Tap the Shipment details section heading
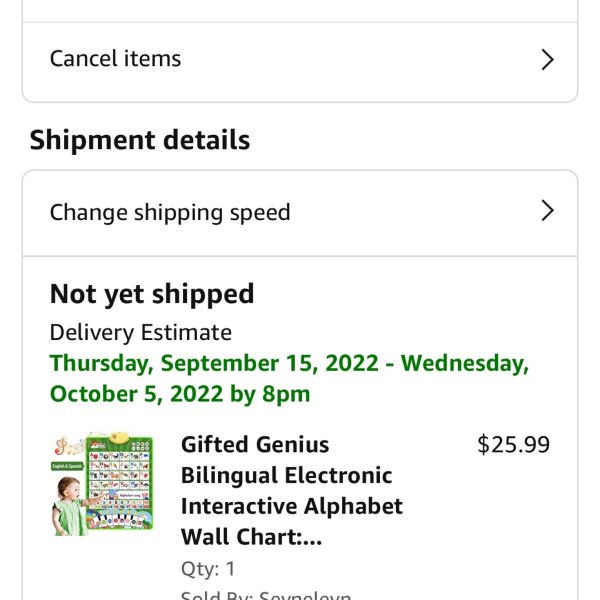600x600 pixels. (x=140, y=140)
